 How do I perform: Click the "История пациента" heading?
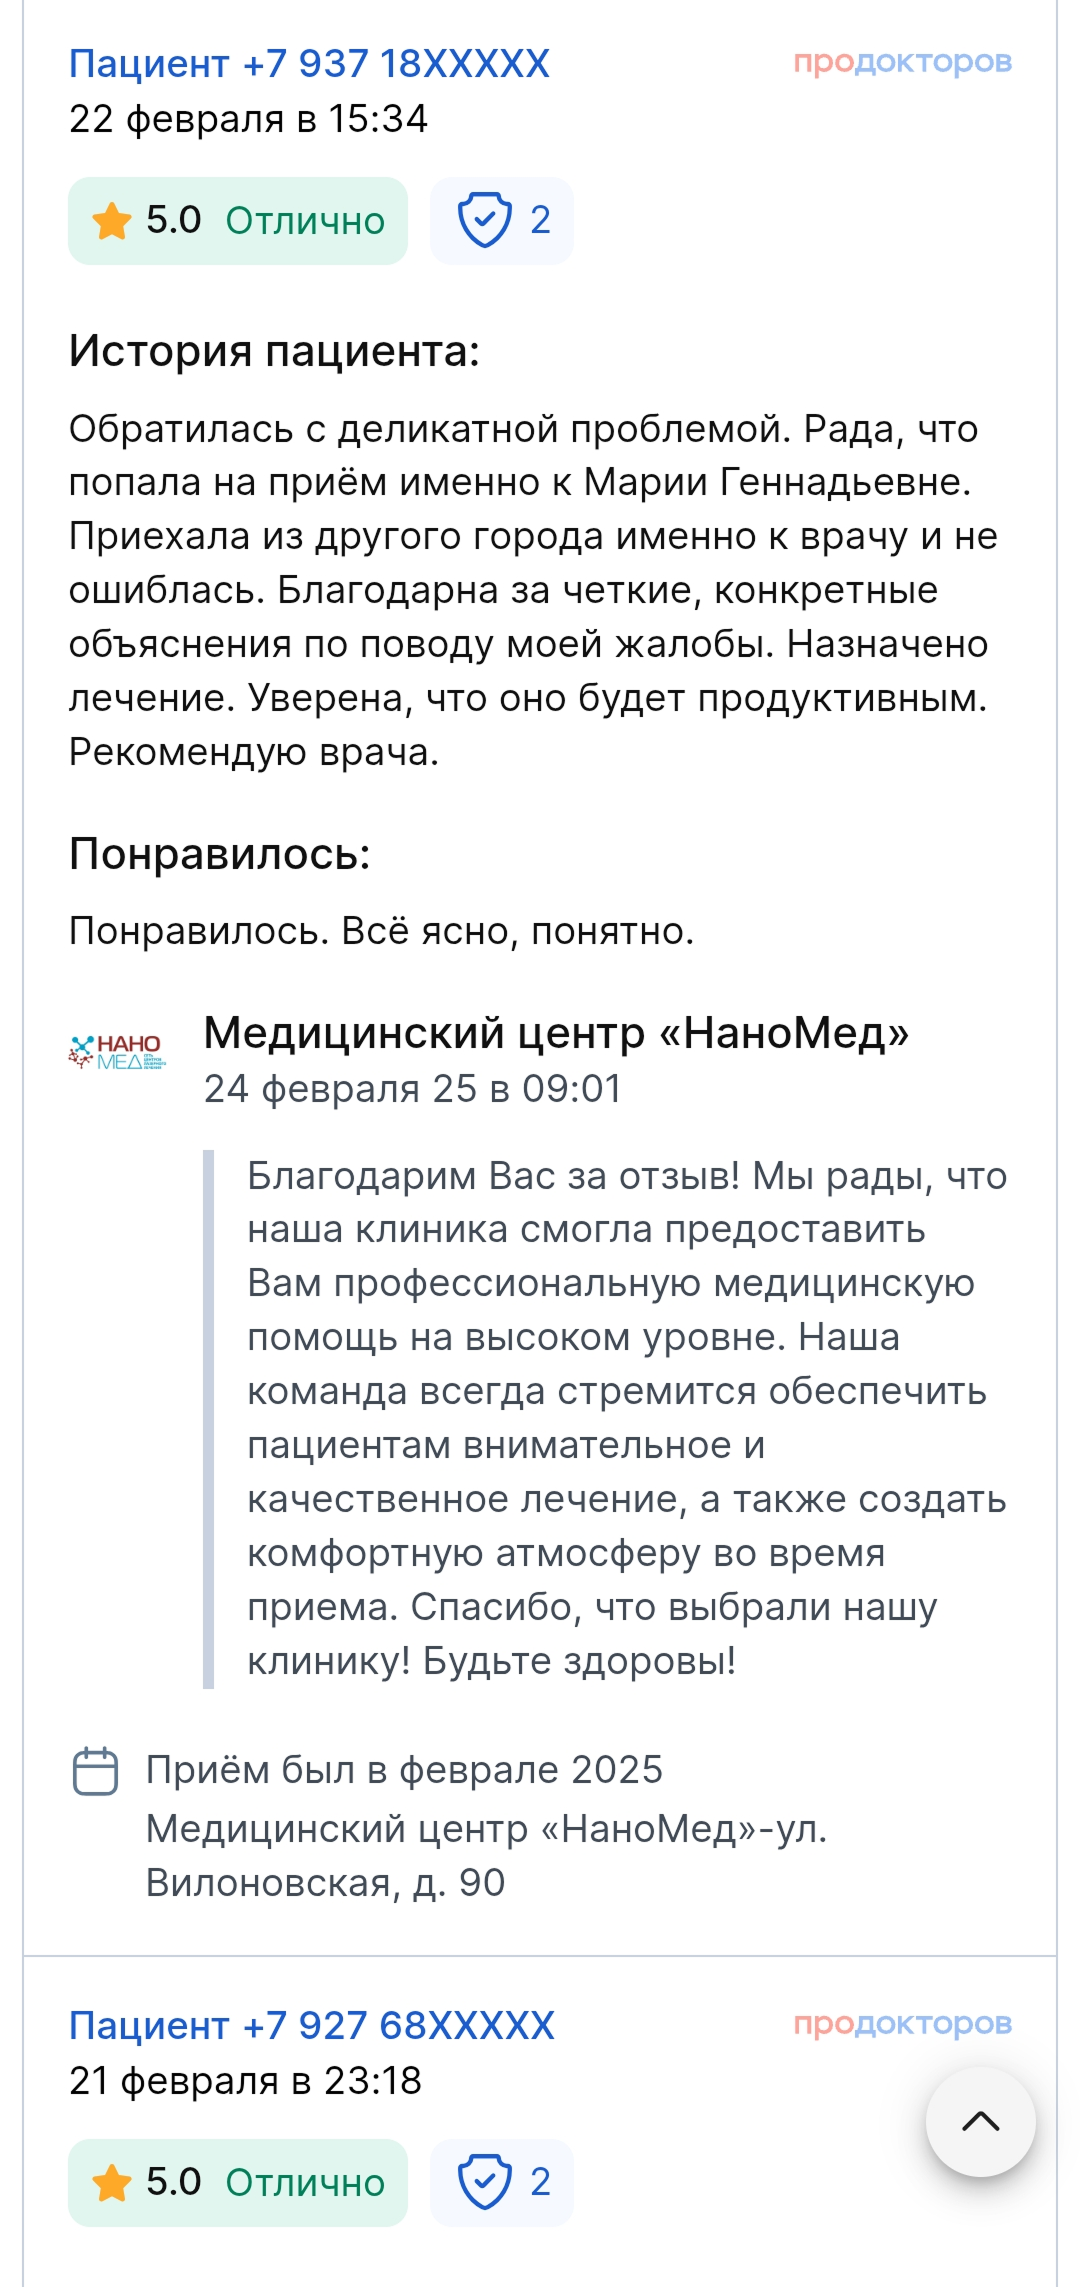point(274,352)
